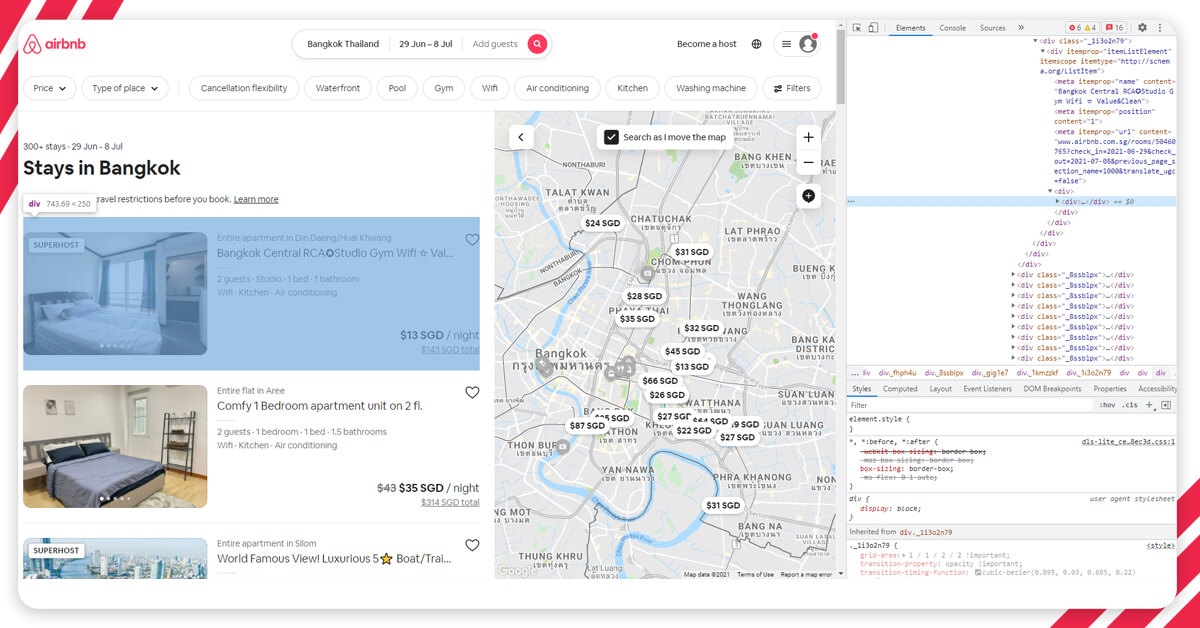Toggle Search as I move the map checkbox
Screen dimensions: 1200x628
tap(611, 137)
